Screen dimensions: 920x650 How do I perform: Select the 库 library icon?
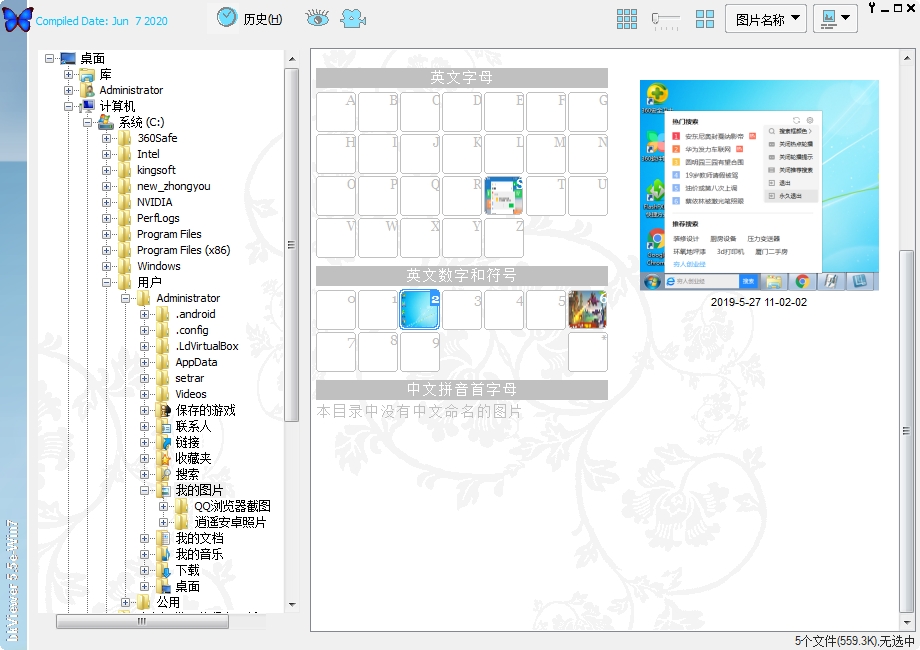tap(87, 75)
